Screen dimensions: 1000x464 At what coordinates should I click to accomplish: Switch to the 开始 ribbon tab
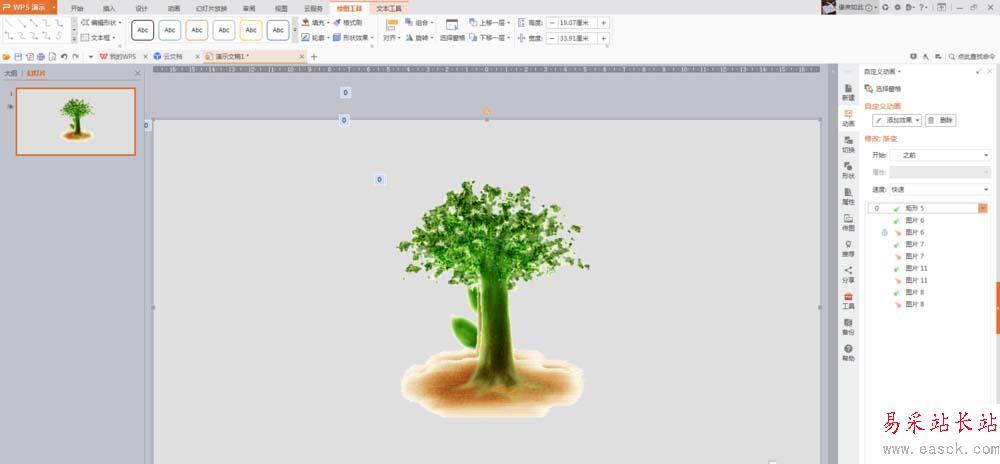pyautogui.click(x=77, y=8)
